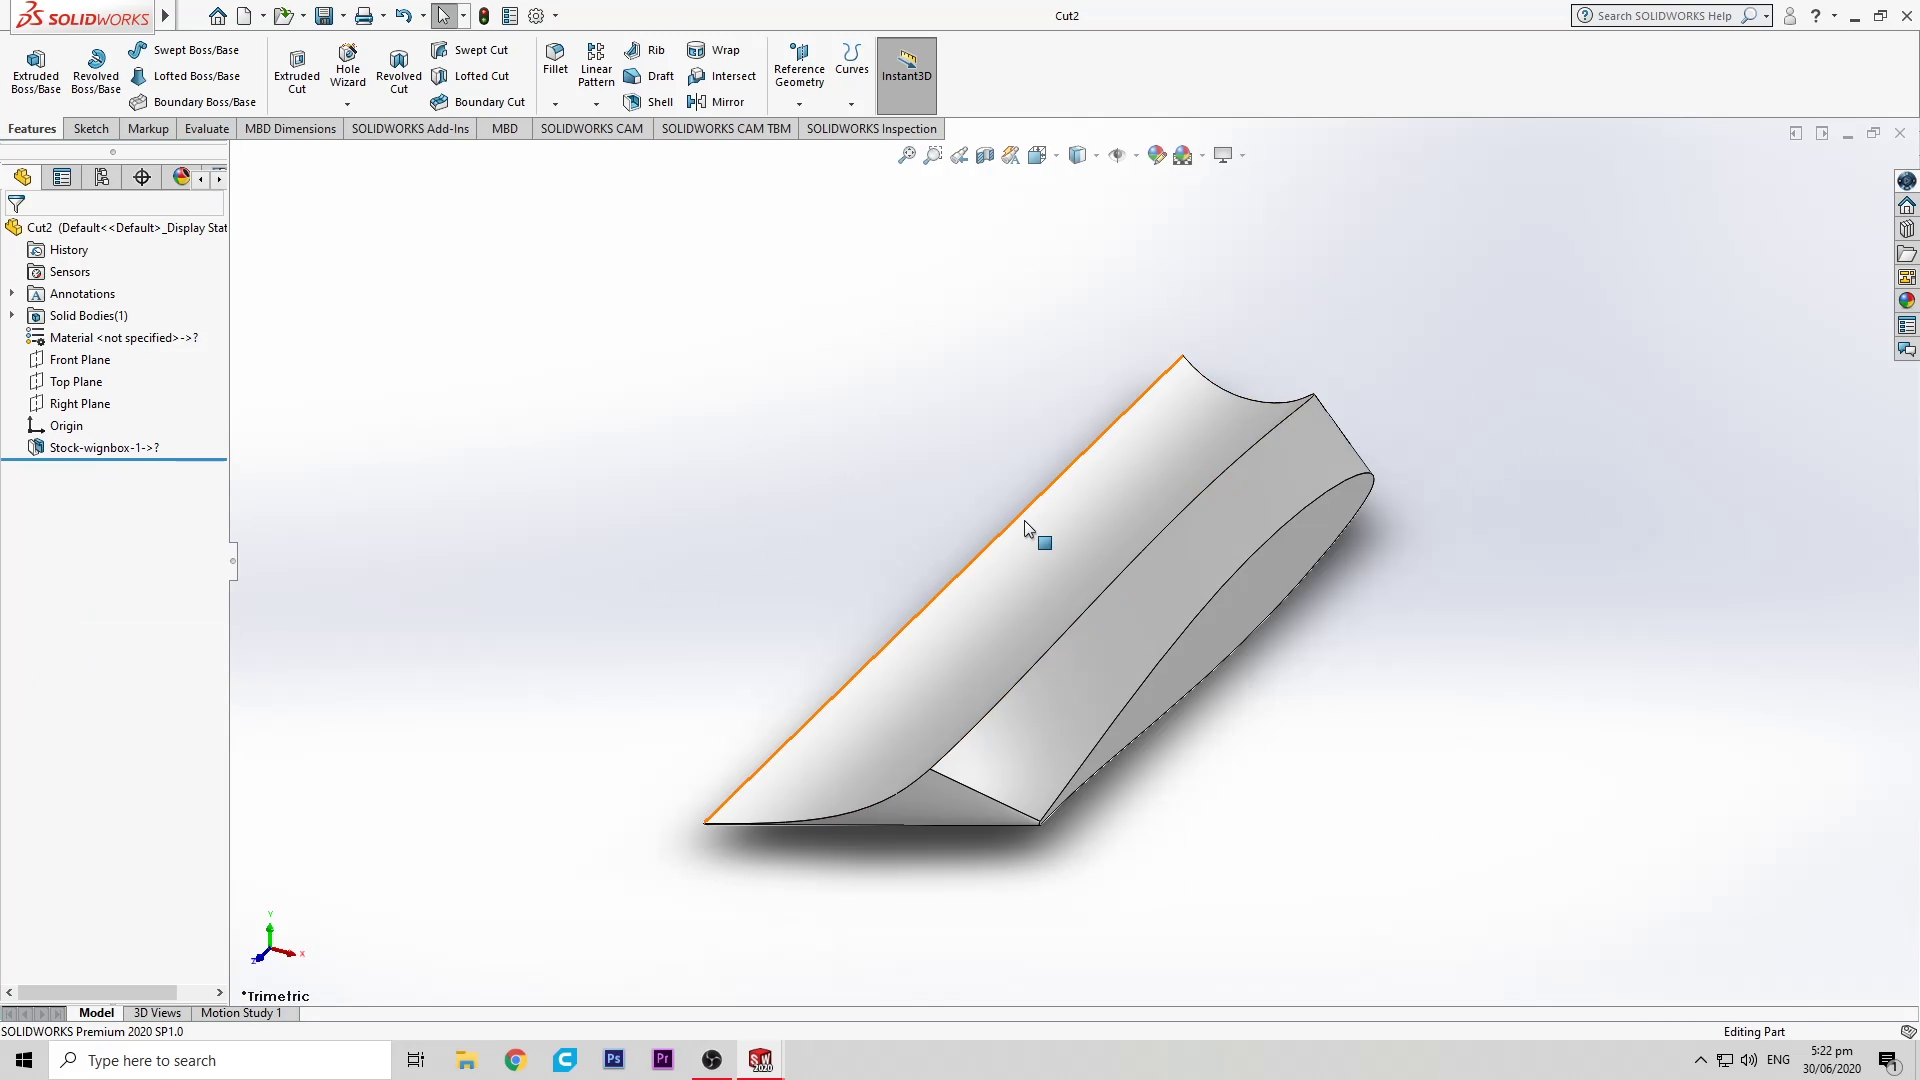Open Chrome from the taskbar
This screenshot has width=1920, height=1080.
[515, 1060]
